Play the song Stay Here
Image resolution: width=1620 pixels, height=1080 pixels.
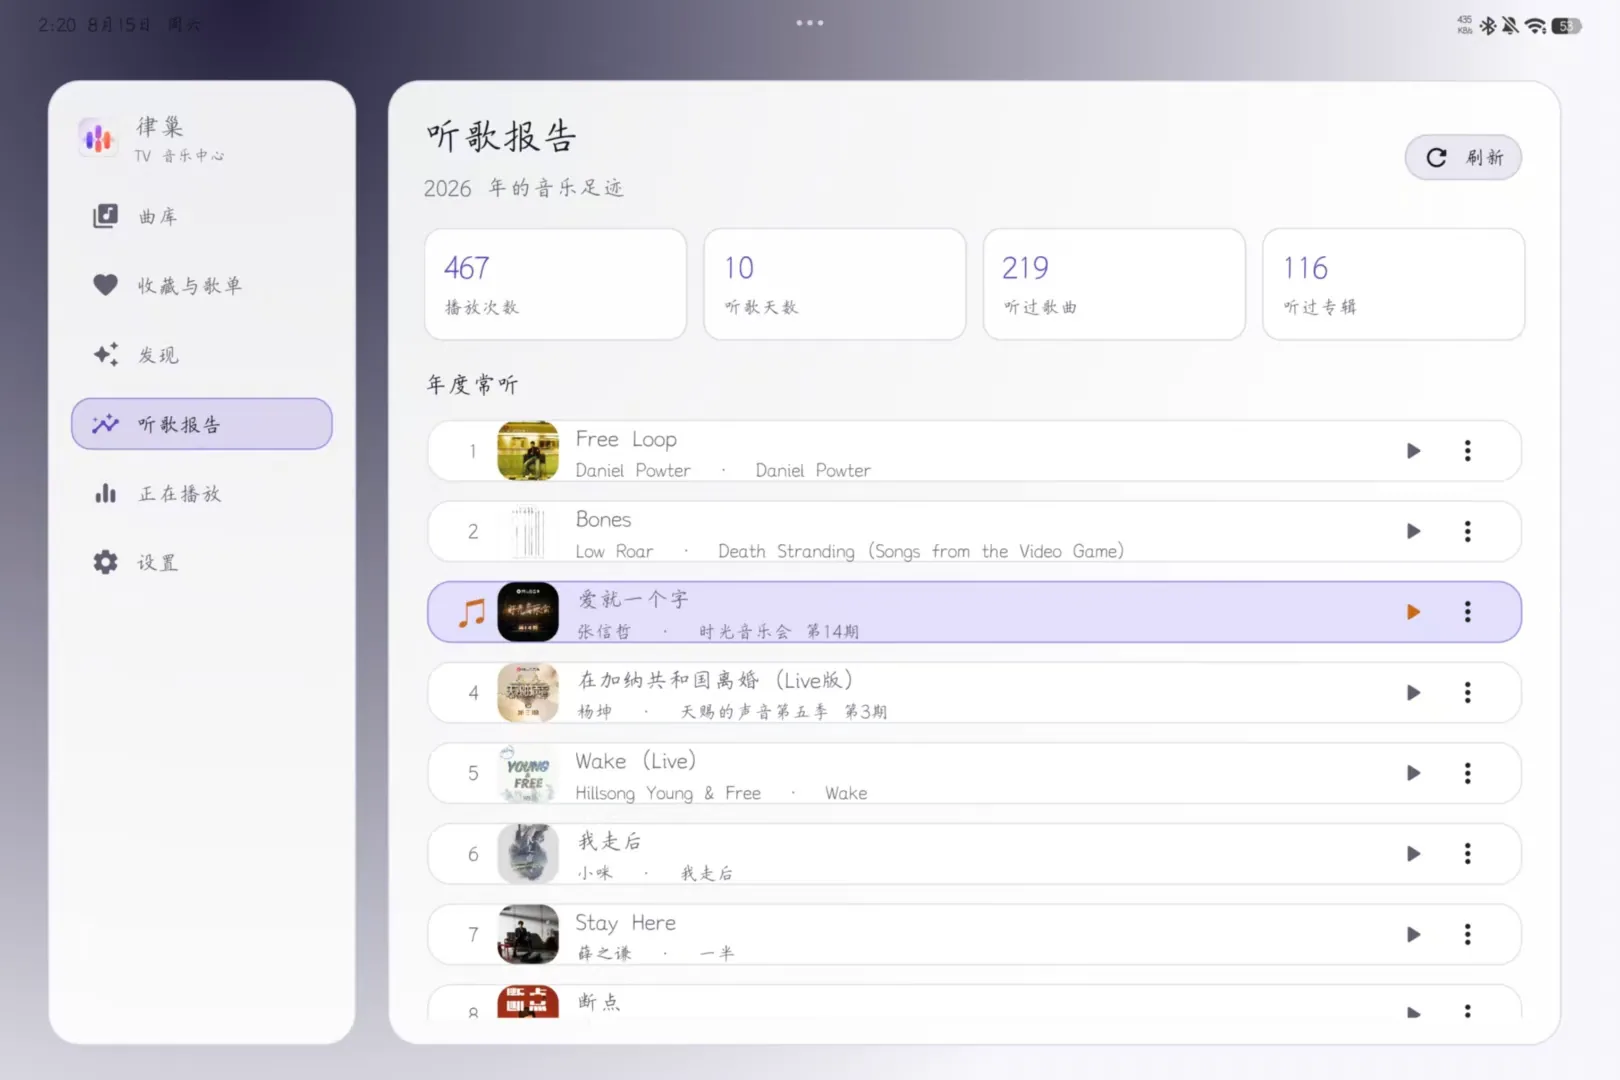[1413, 934]
